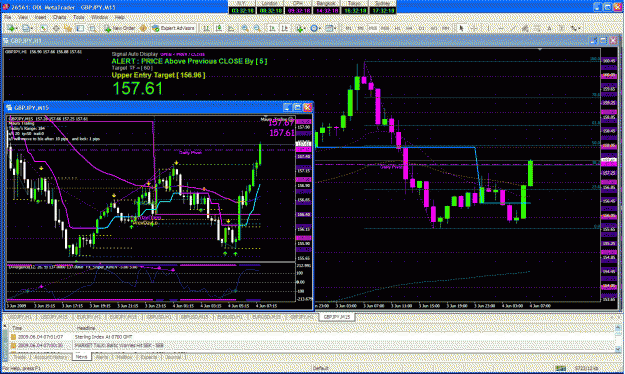
Task: Select the Text tool icon
Action: [x=549, y=28]
